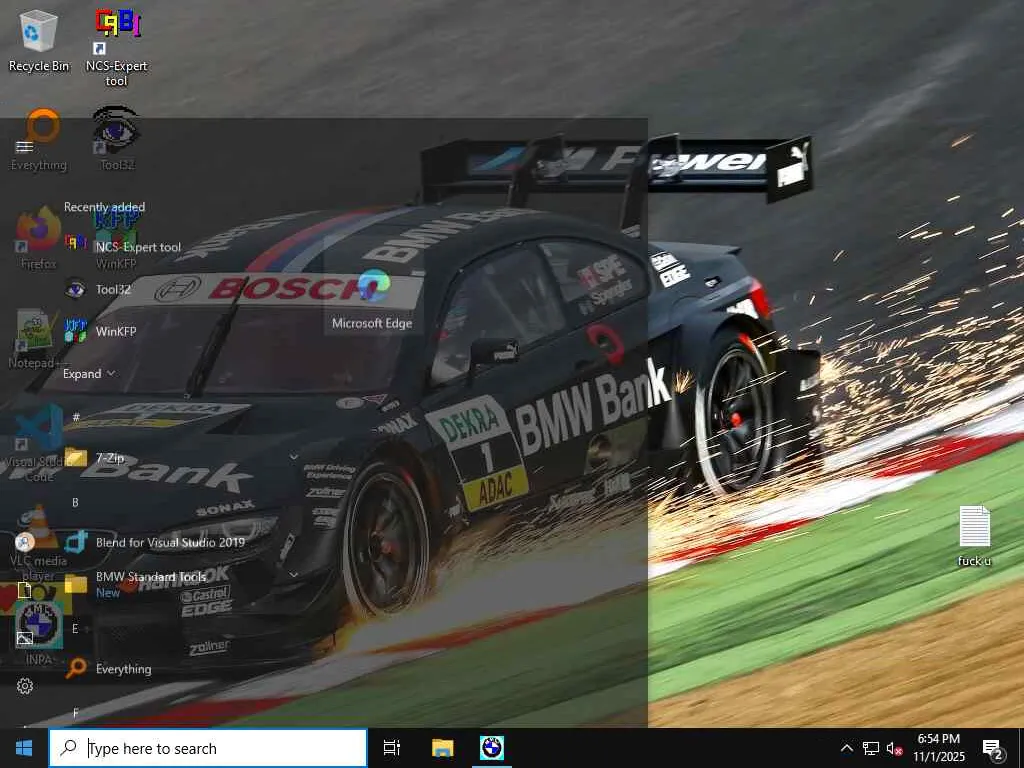
Task: Open Settings gear in the Start menu
Action: pos(25,686)
